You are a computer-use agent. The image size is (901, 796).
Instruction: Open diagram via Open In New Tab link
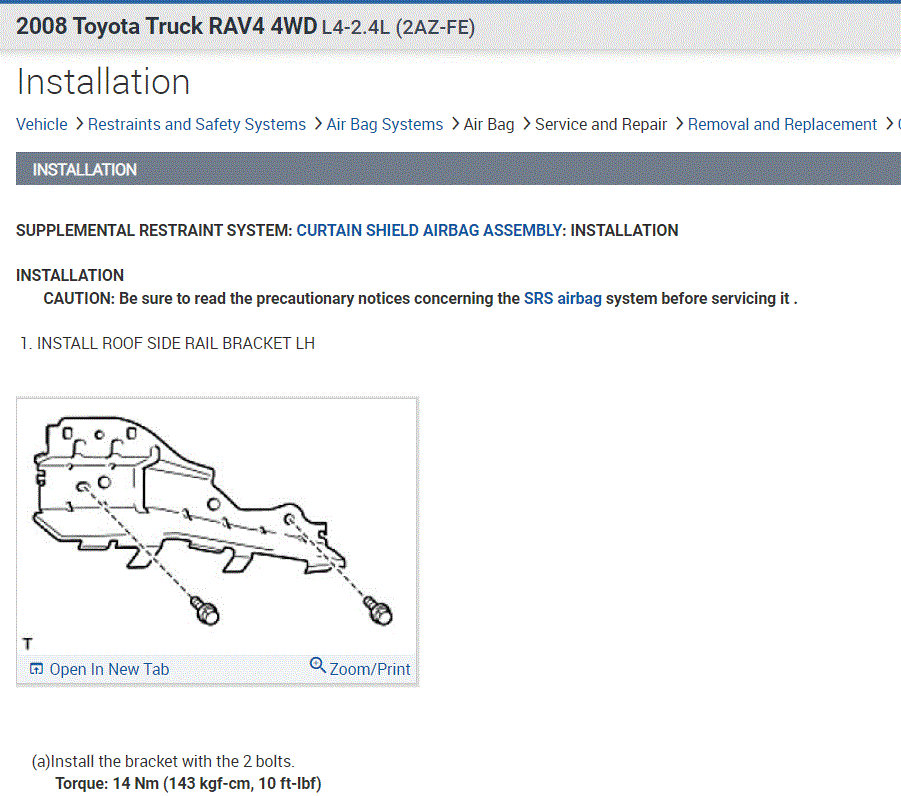point(109,670)
